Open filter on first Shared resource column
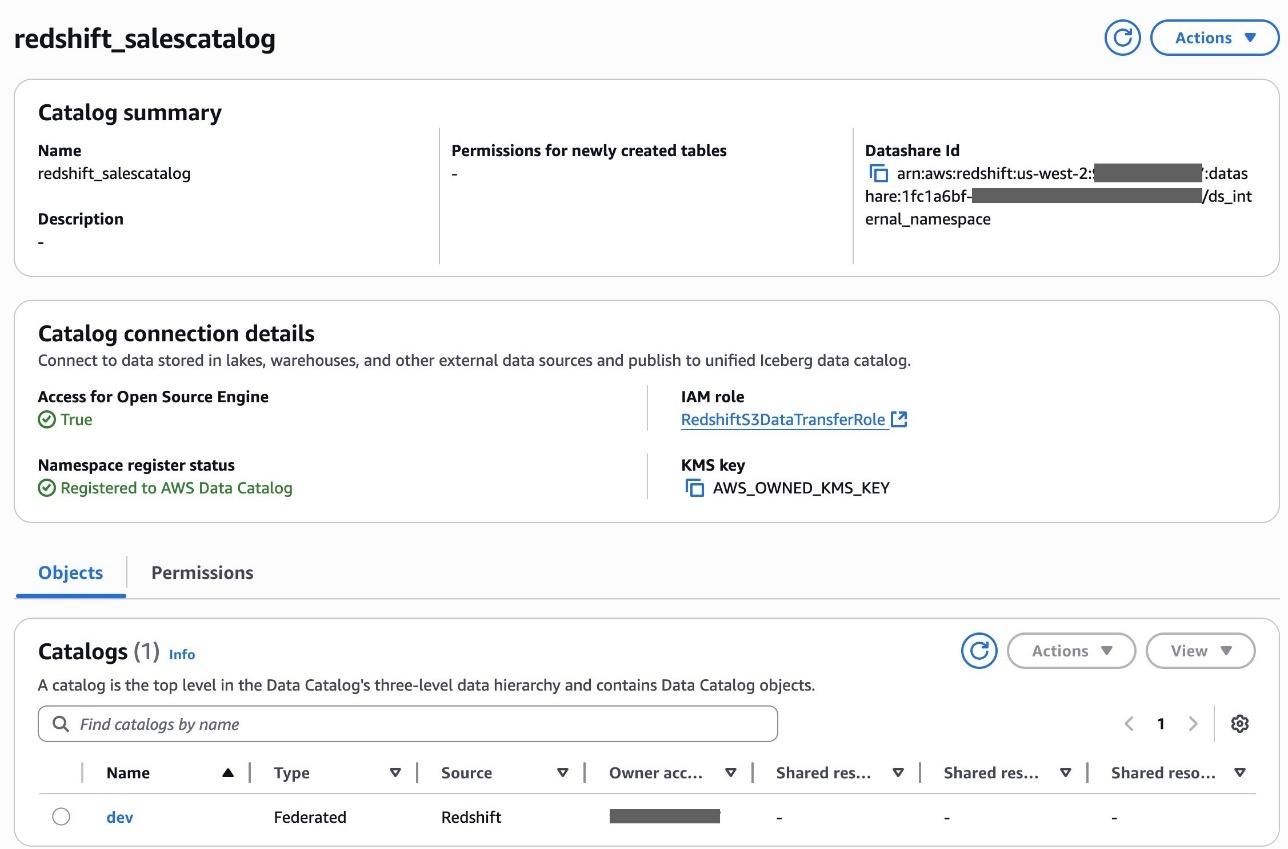 point(898,773)
